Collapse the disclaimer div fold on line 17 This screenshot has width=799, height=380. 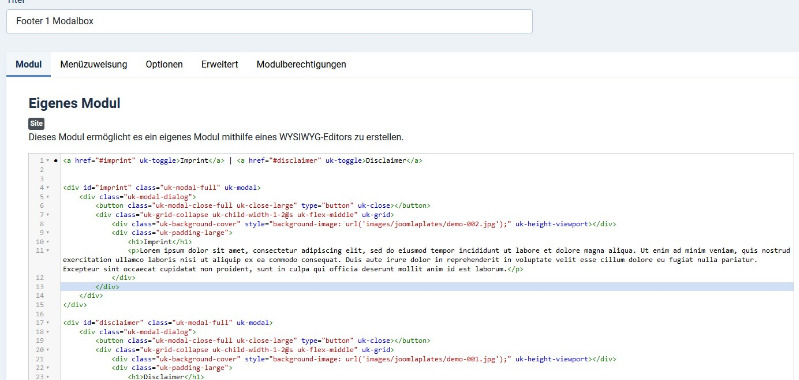click(47, 322)
